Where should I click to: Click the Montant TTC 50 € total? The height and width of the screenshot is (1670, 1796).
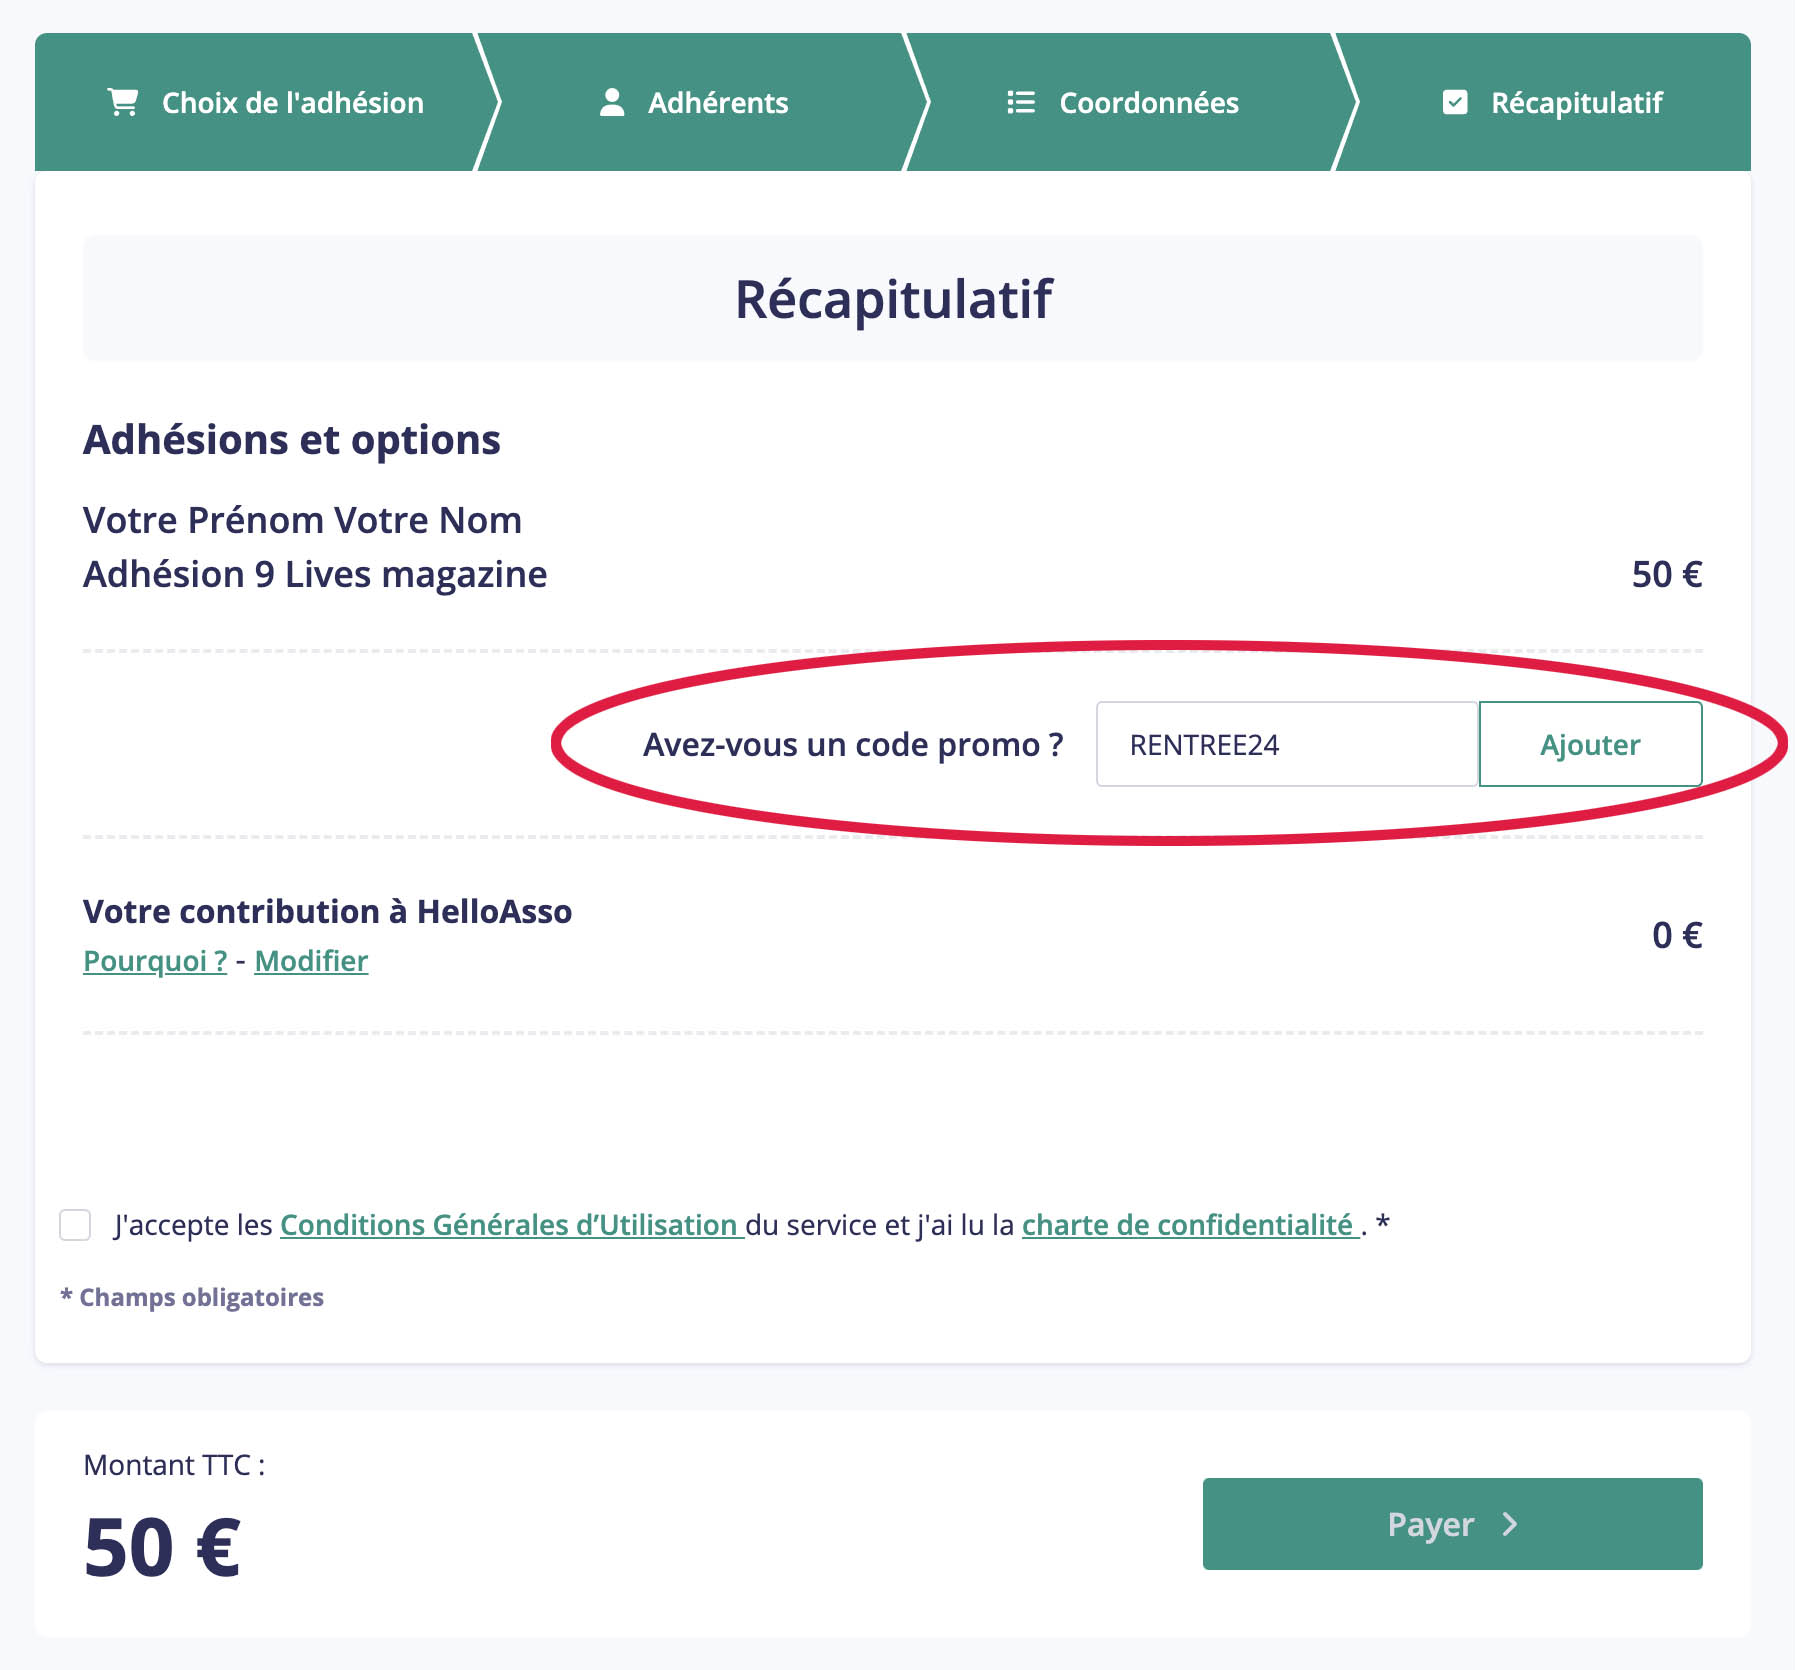pyautogui.click(x=162, y=1547)
